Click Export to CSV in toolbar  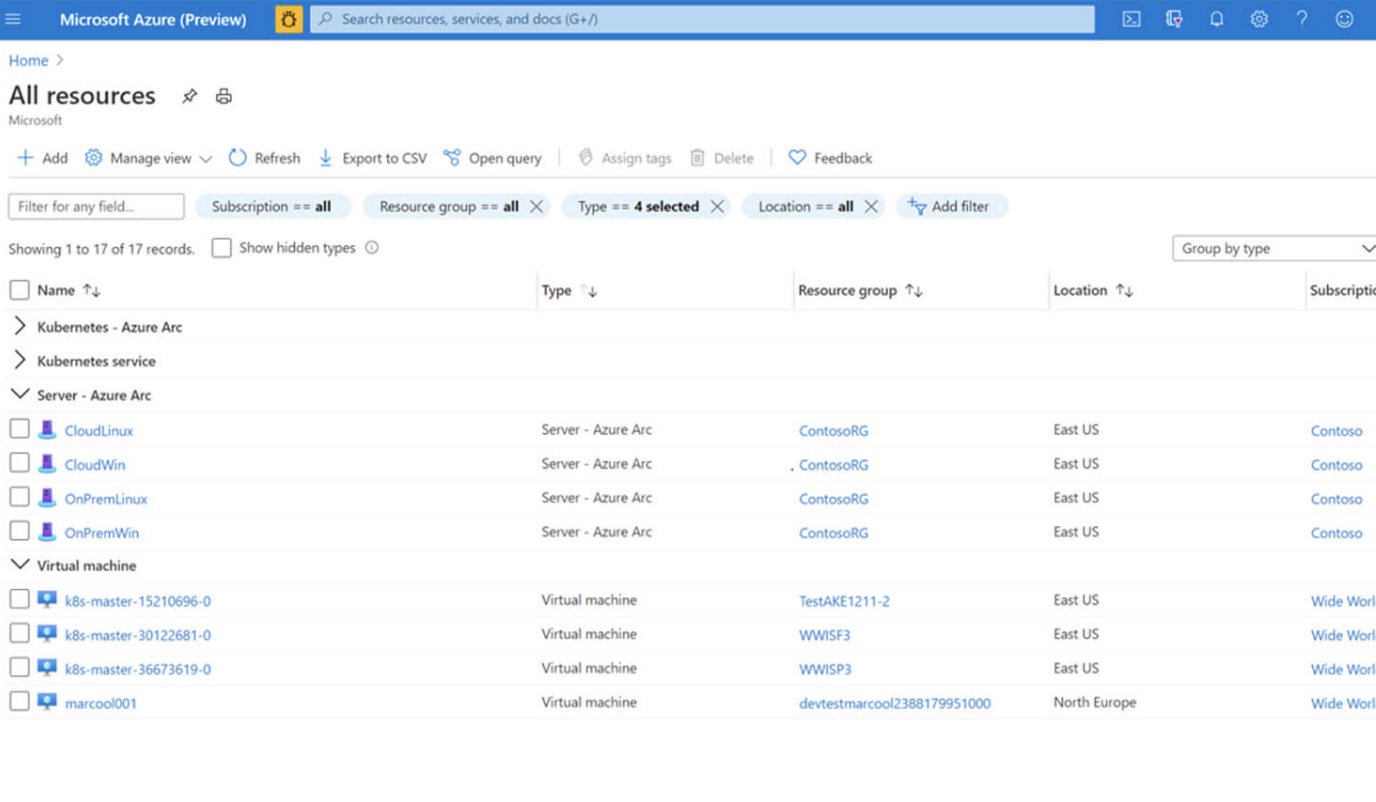(372, 158)
